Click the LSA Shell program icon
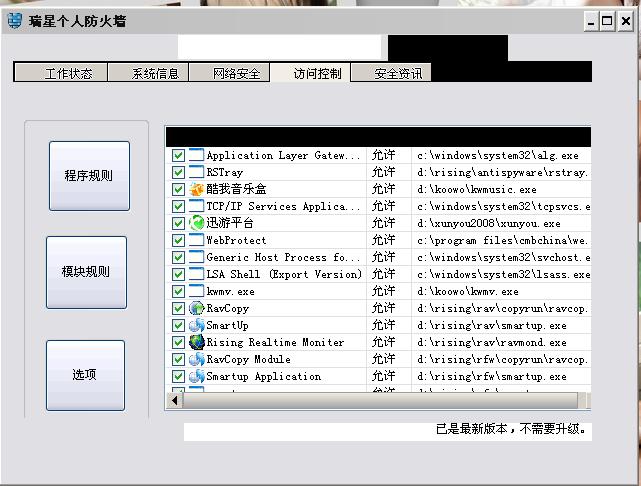This screenshot has width=641, height=486. [196, 274]
